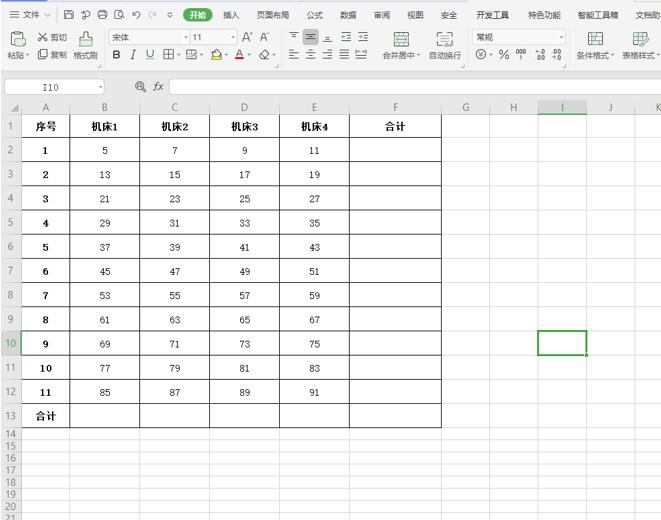Expand the borders dropdown arrow
The image size is (661, 520).
[179, 54]
